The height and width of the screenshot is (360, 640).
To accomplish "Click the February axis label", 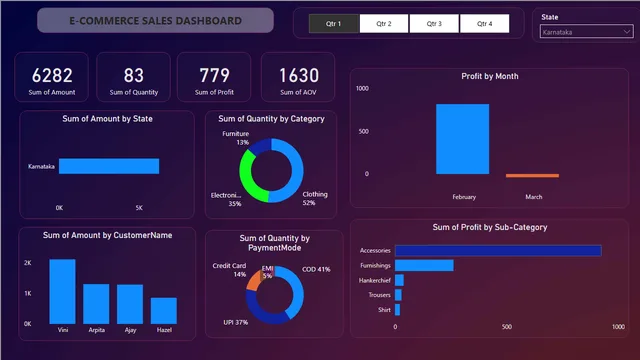I will (x=464, y=197).
